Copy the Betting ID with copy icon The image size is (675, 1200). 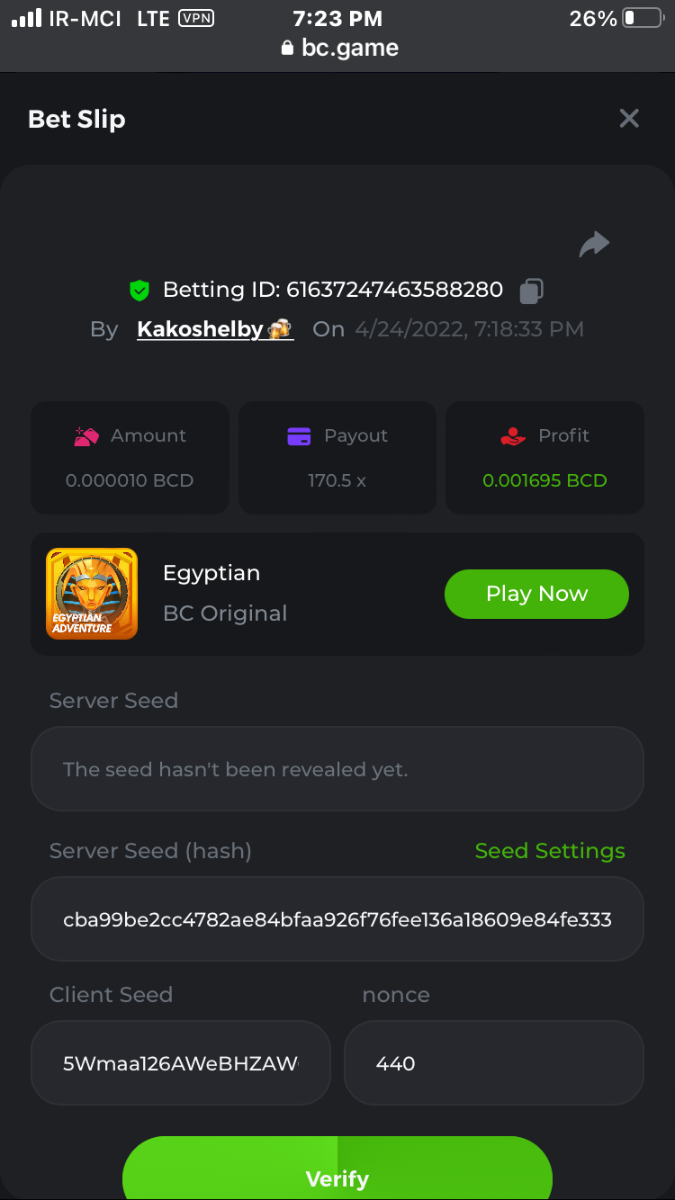[531, 291]
